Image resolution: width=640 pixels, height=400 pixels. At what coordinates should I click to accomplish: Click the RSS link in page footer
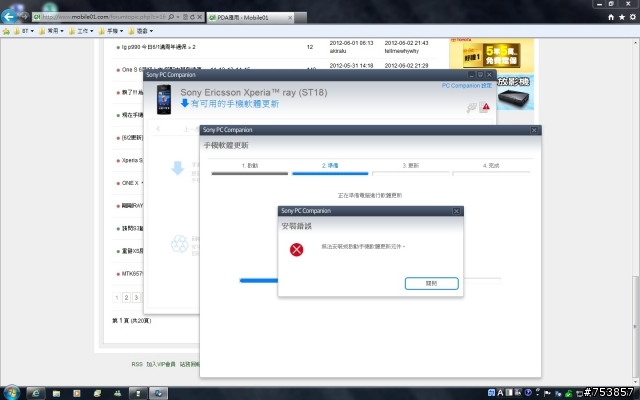[x=137, y=364]
